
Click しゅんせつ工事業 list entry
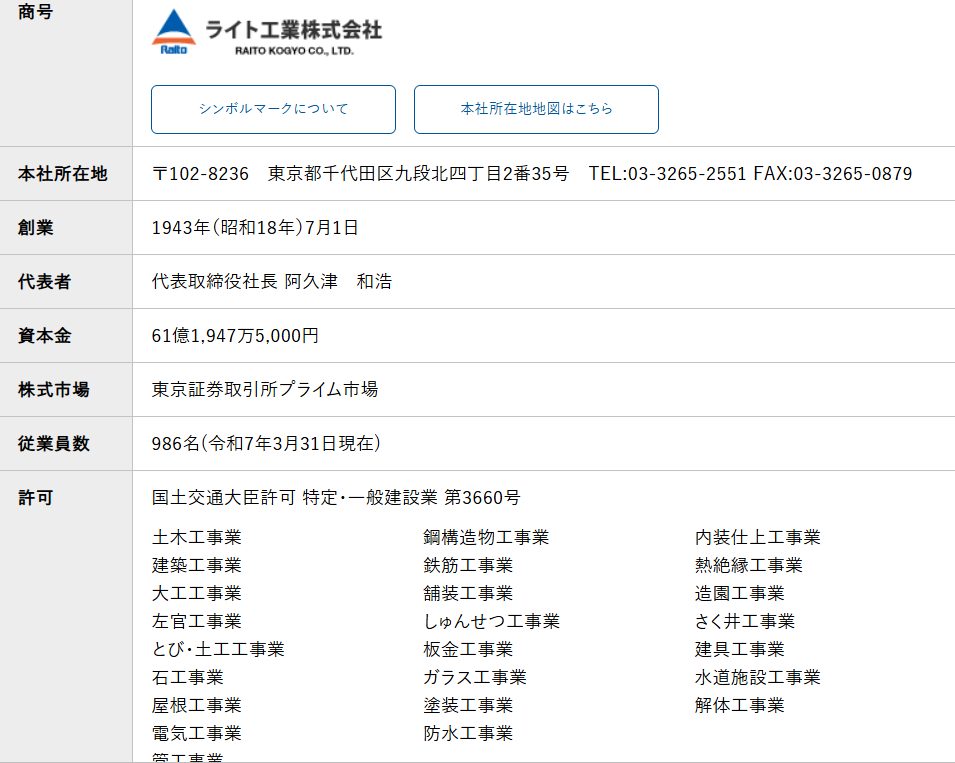pyautogui.click(x=491, y=622)
